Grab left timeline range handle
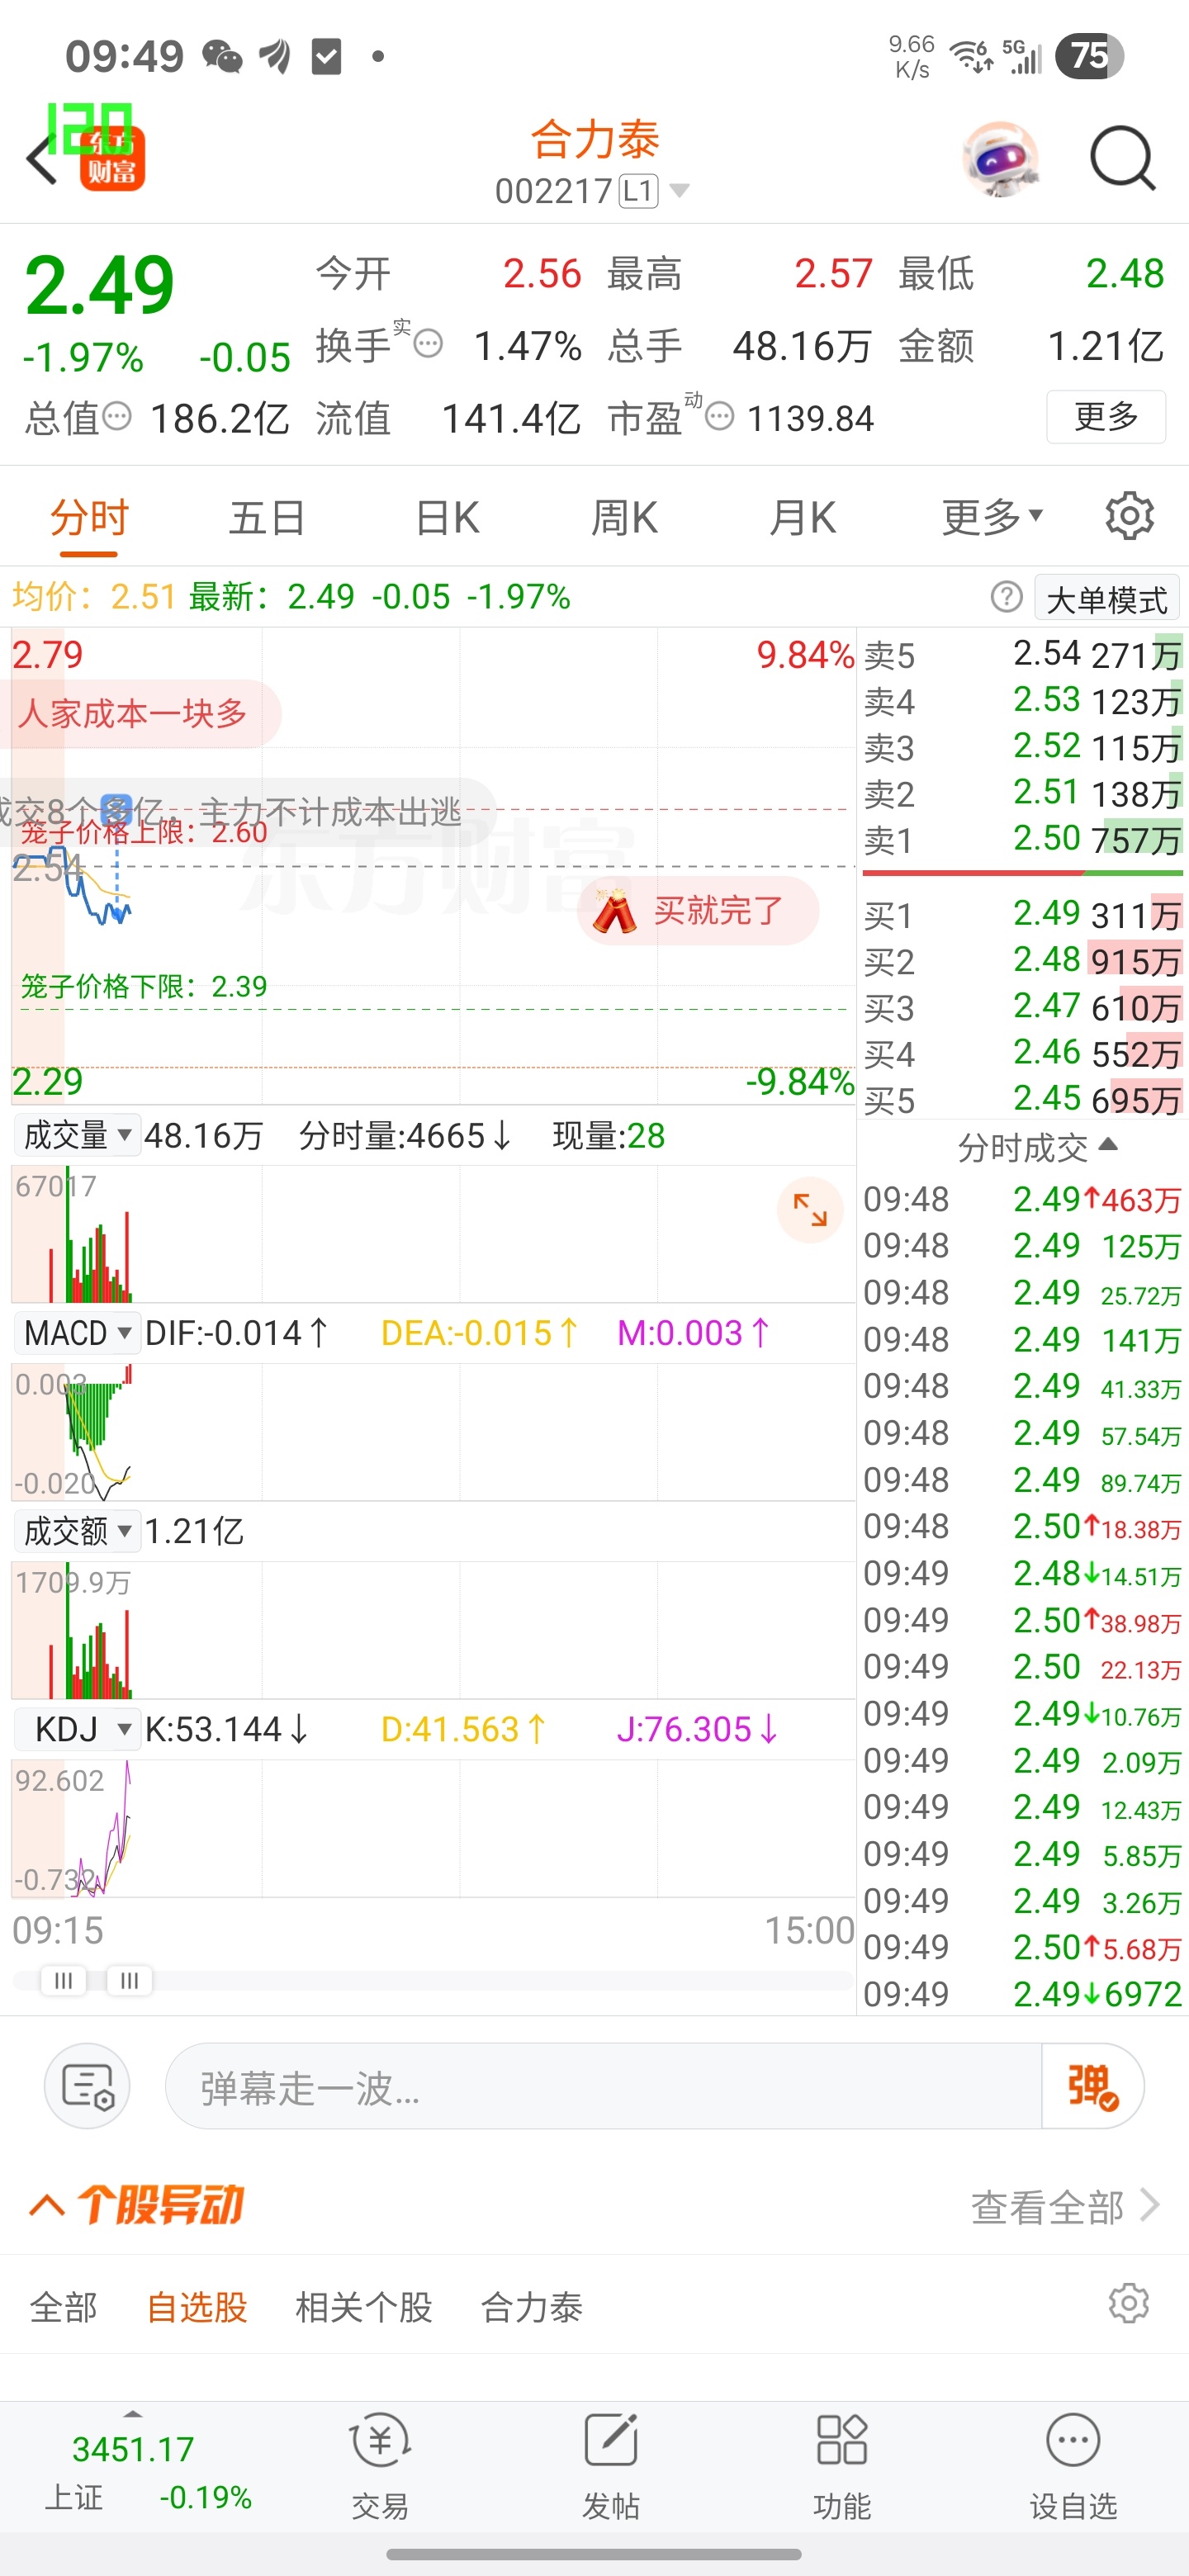 (x=63, y=1980)
